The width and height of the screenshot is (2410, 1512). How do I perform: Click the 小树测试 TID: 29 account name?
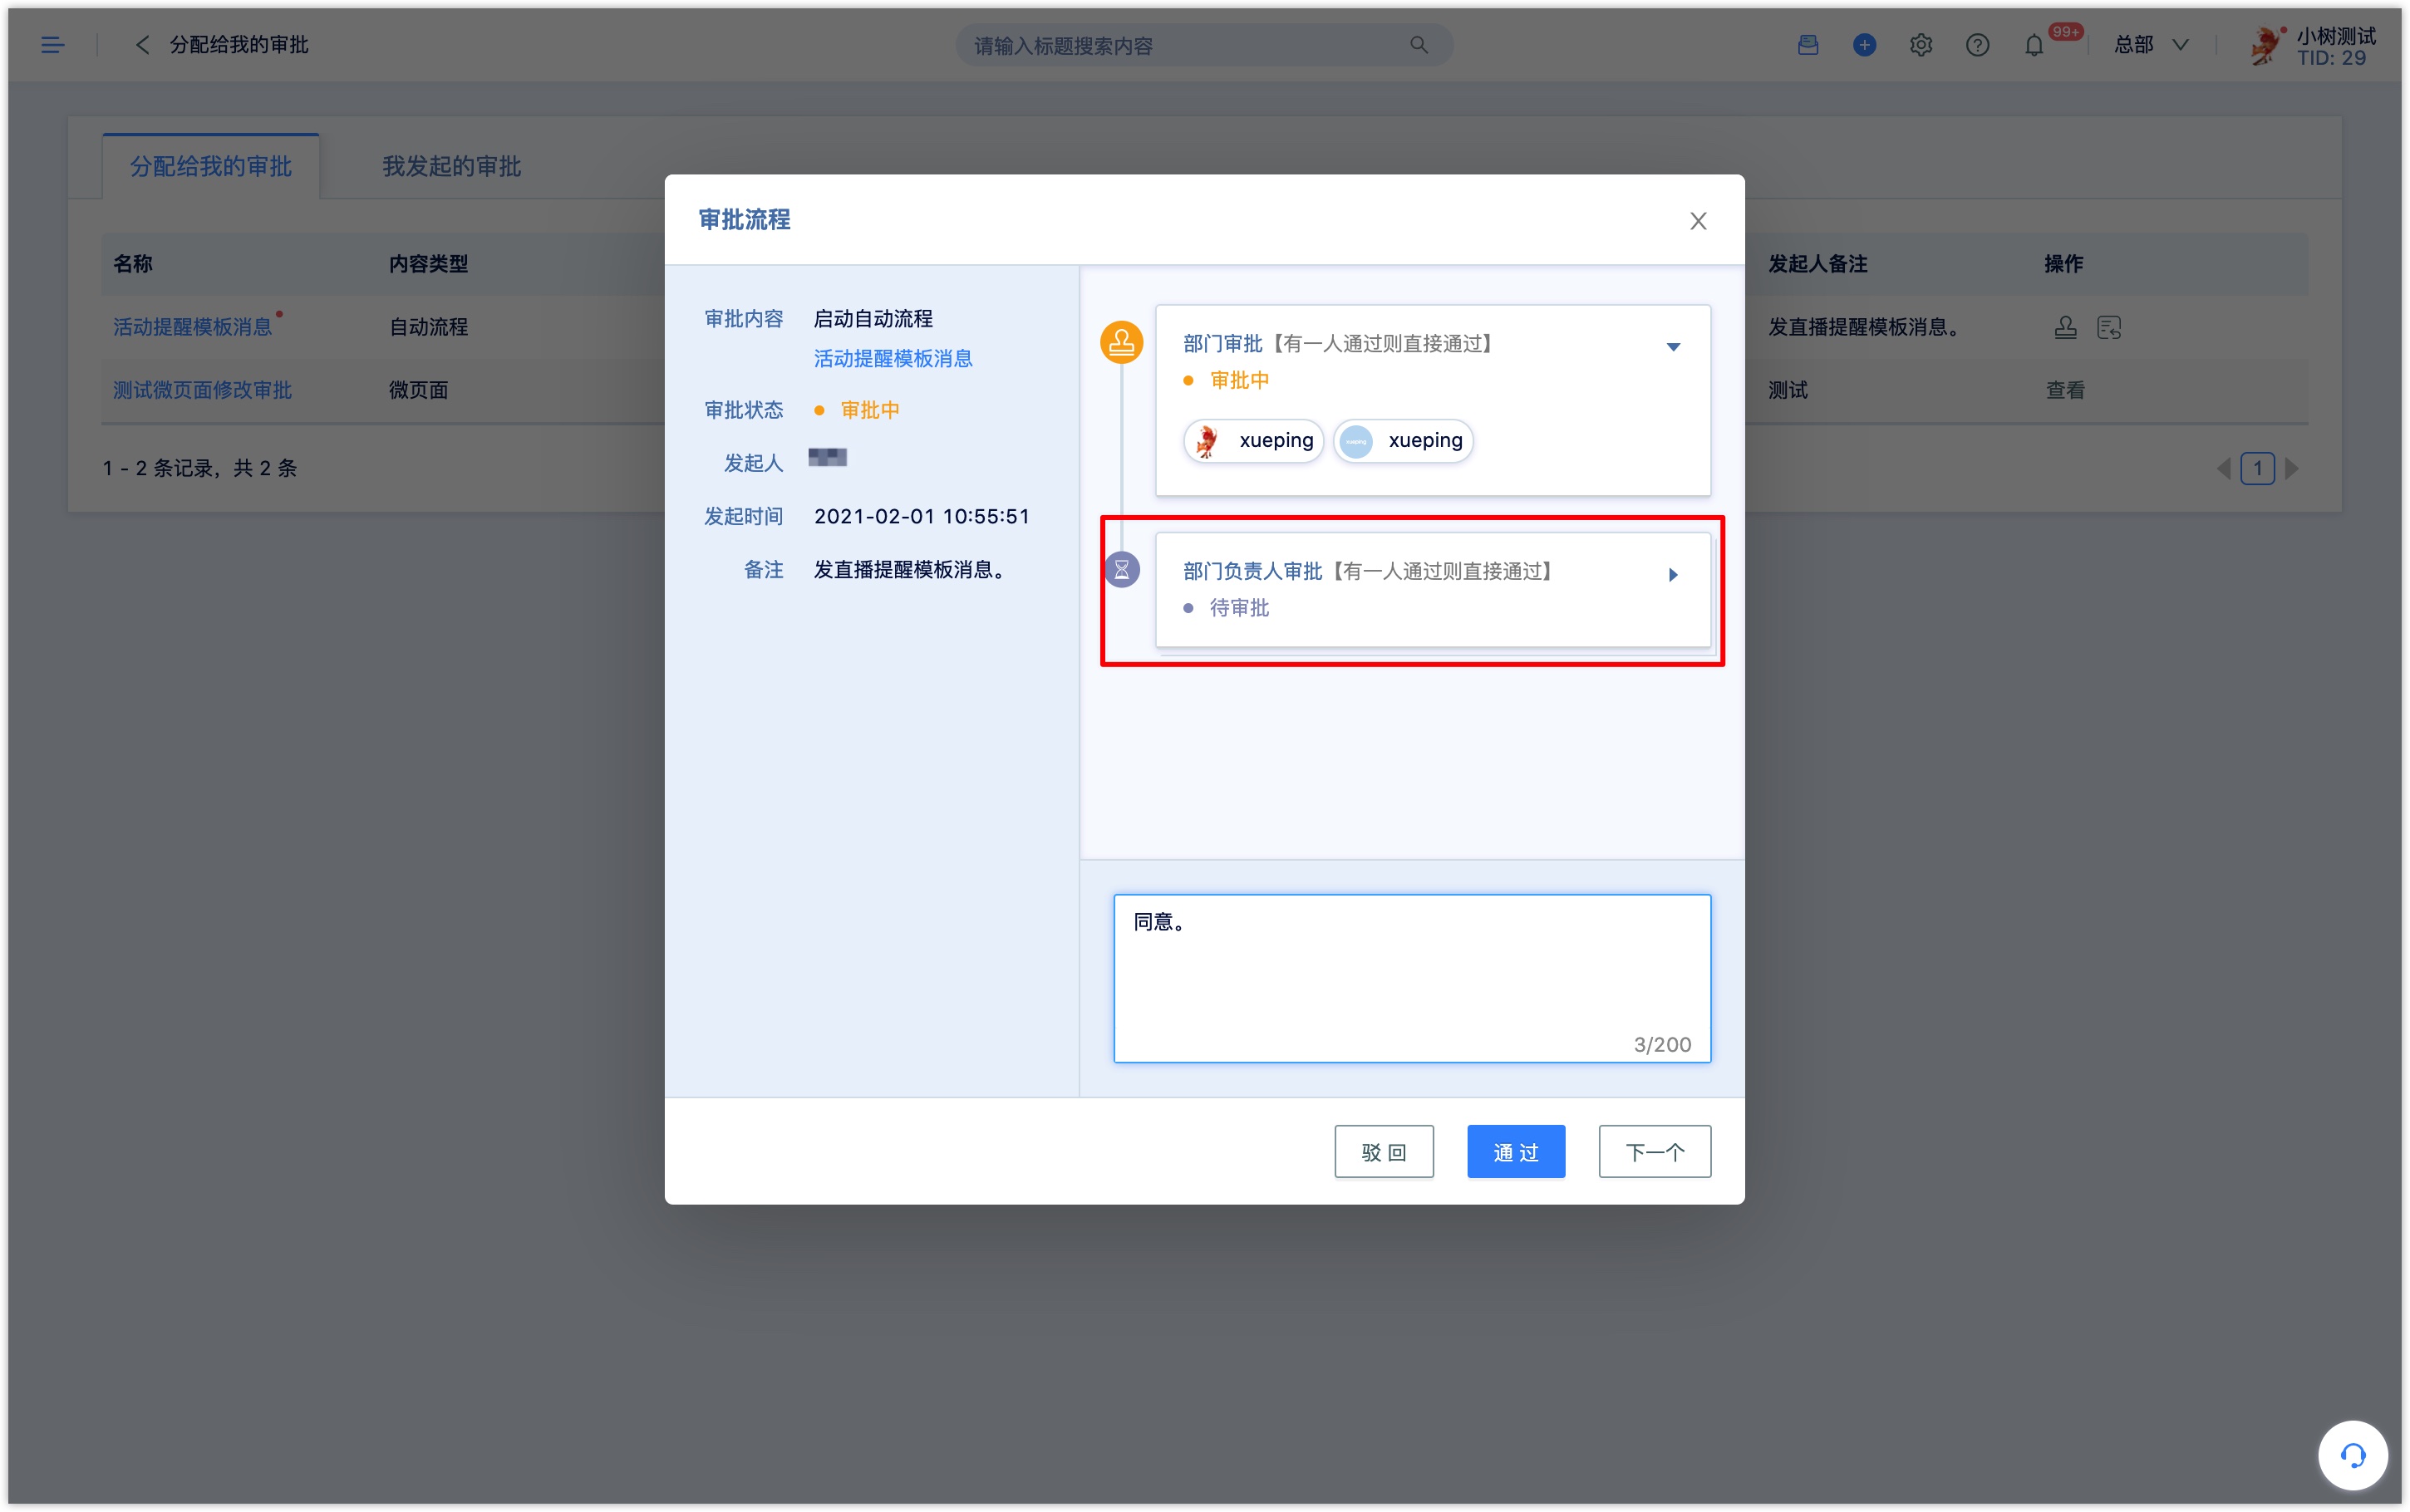pyautogui.click(x=2335, y=46)
